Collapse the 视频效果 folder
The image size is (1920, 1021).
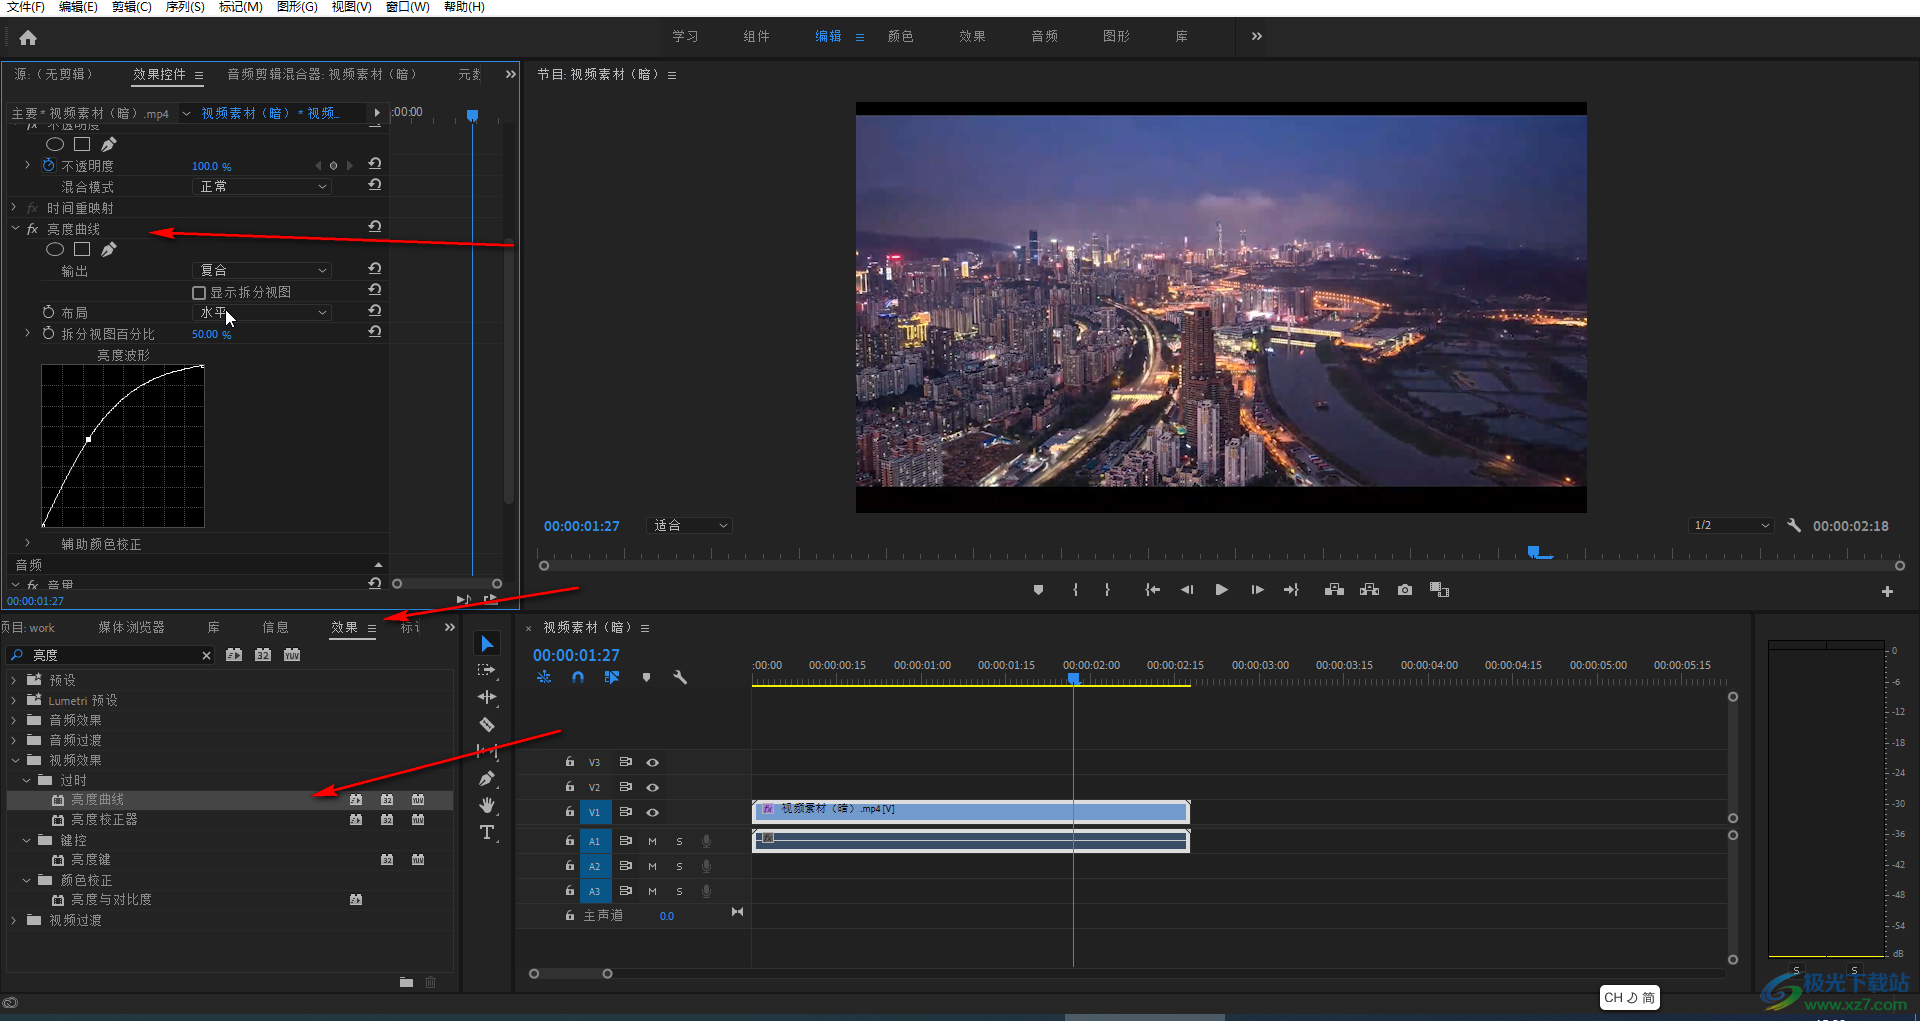pyautogui.click(x=14, y=760)
